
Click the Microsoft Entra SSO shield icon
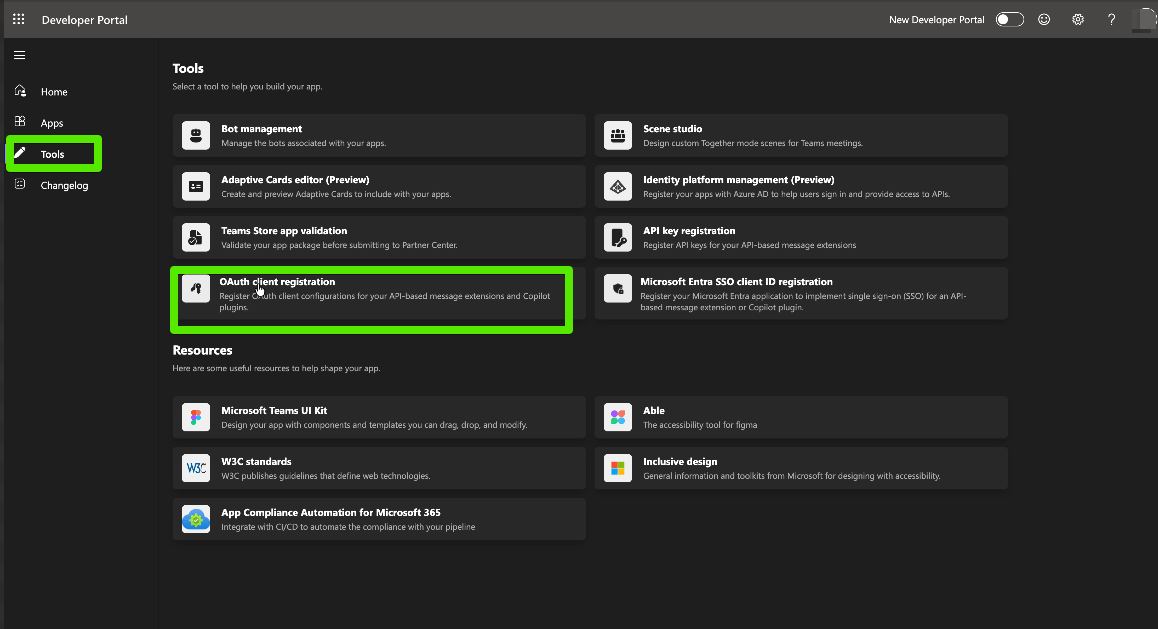(617, 289)
